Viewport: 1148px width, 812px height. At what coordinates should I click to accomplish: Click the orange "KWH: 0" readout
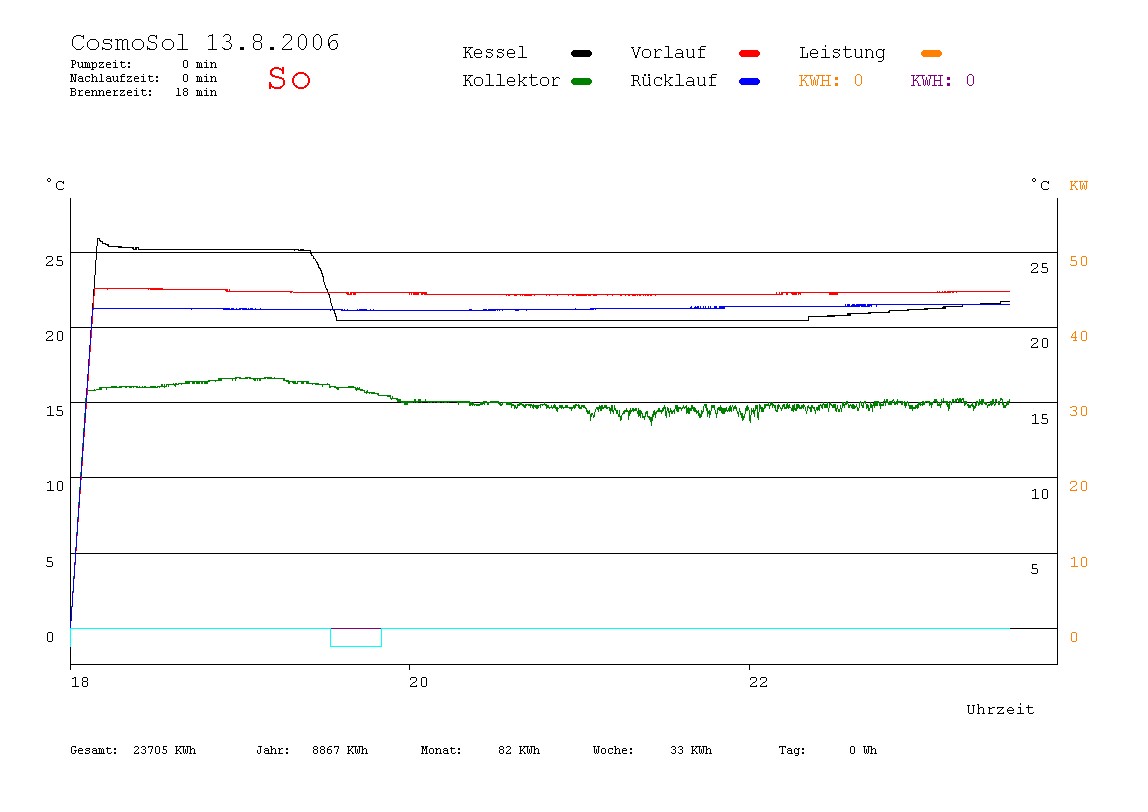831,81
